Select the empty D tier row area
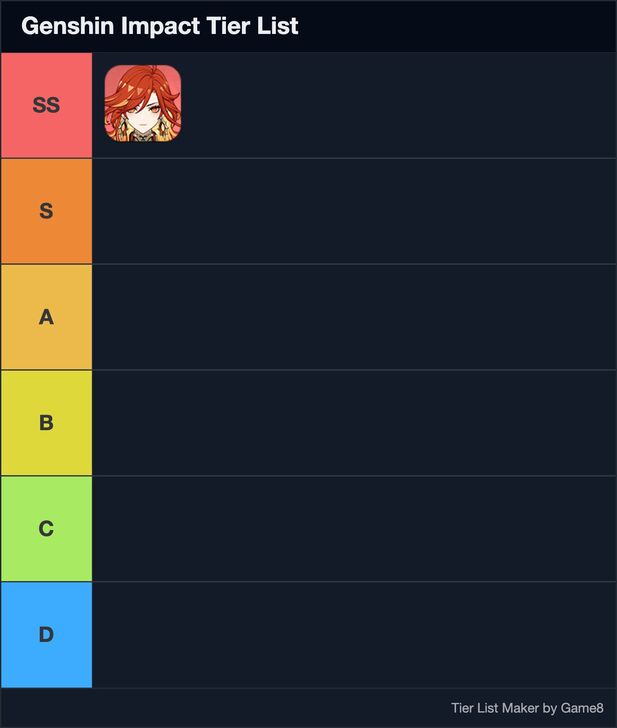The width and height of the screenshot is (617, 728). tap(354, 635)
